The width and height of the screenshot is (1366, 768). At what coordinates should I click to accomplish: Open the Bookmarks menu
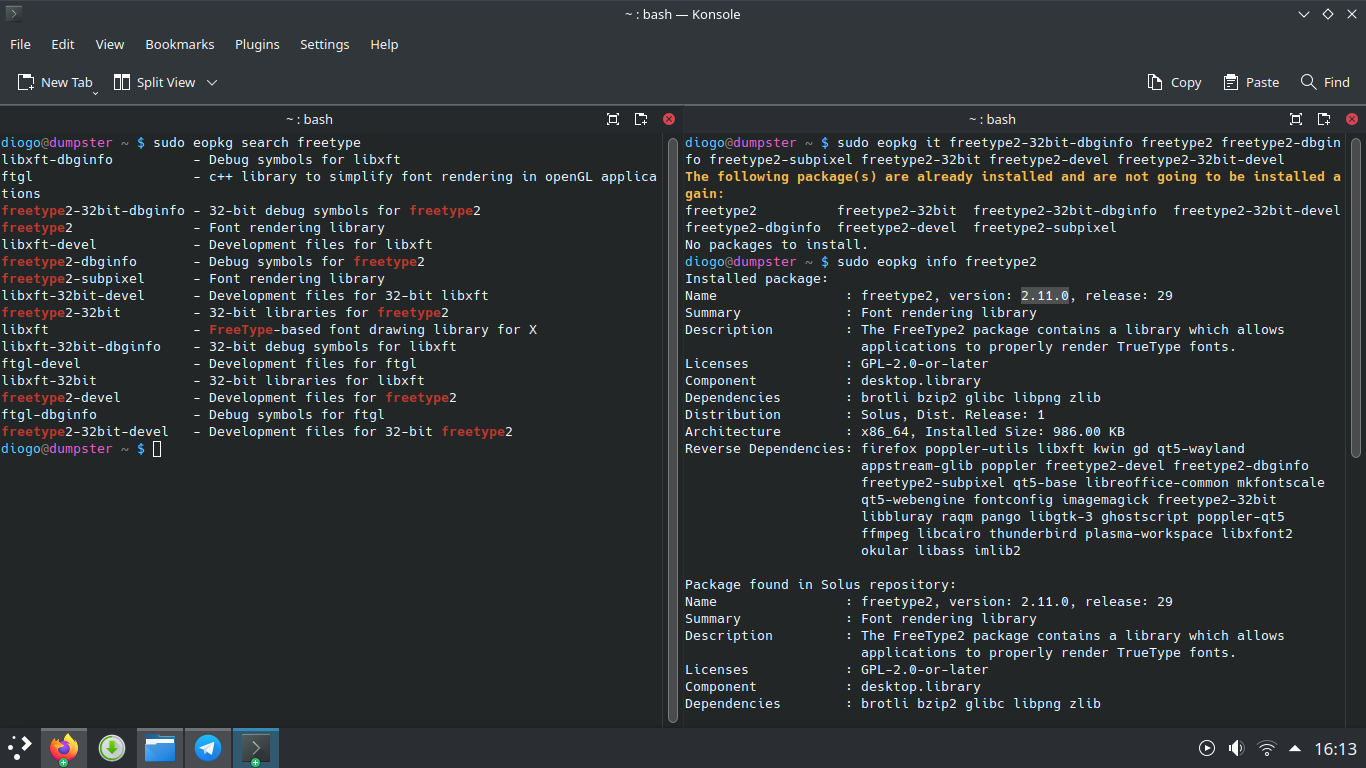coord(180,44)
